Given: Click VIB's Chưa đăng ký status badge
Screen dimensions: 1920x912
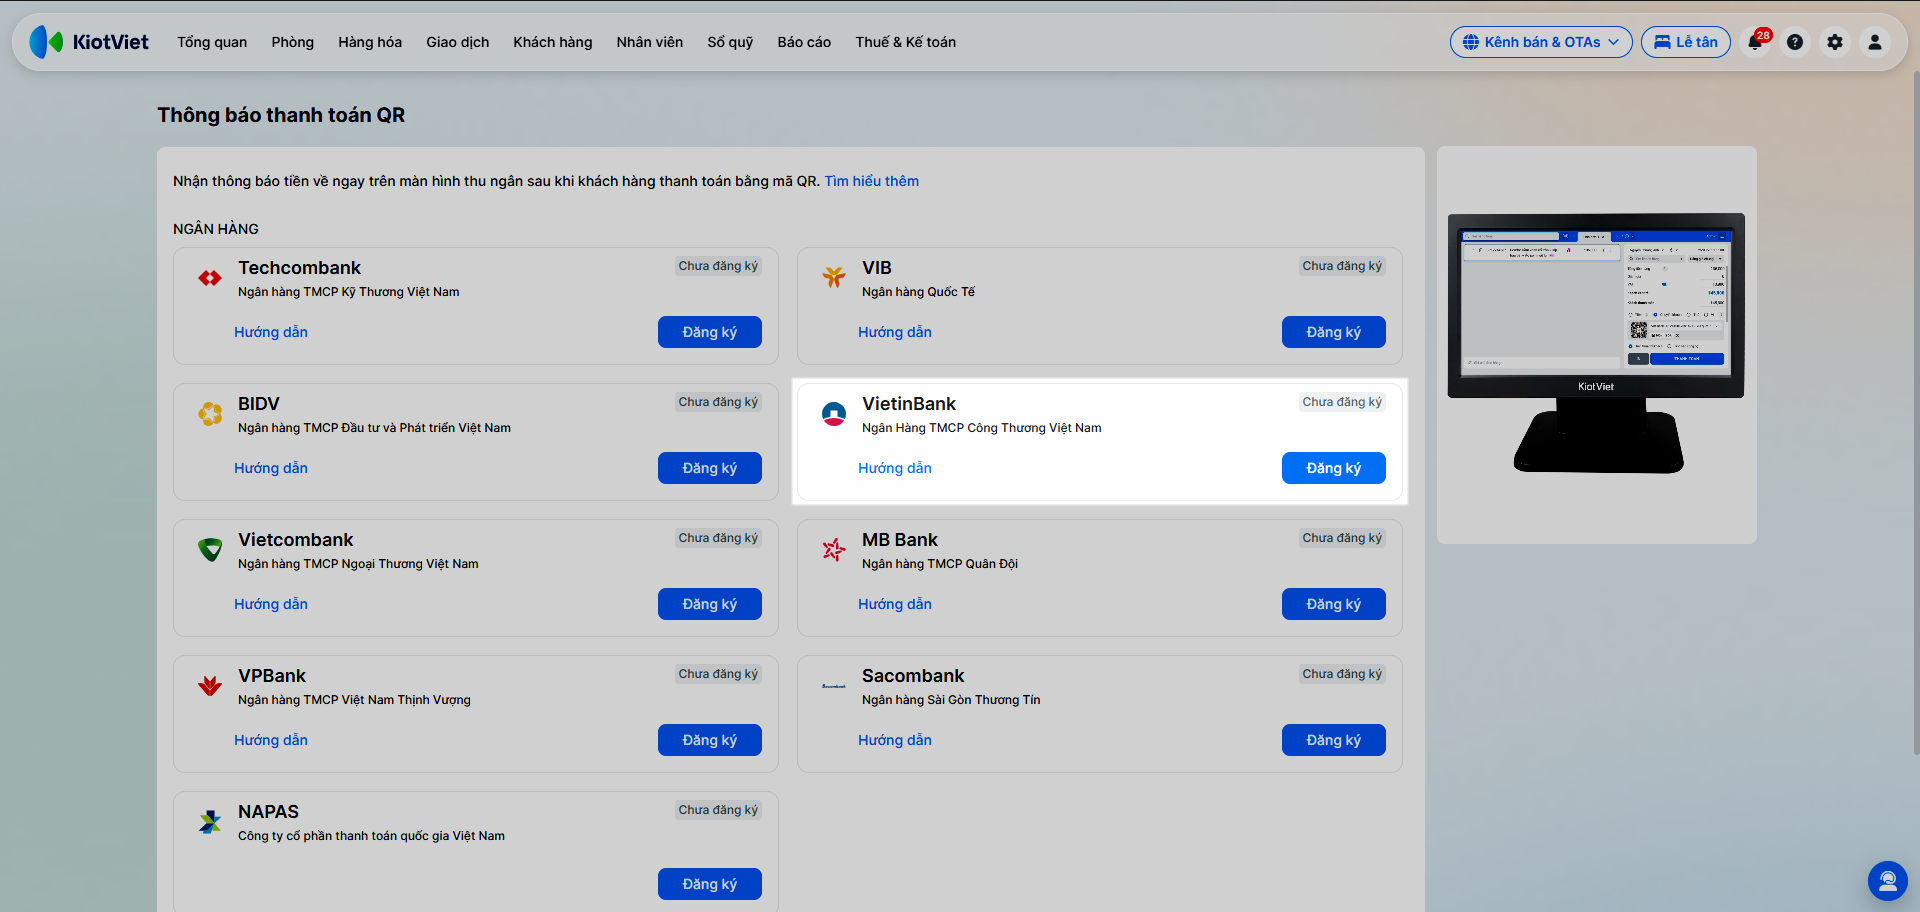Looking at the screenshot, I should 1342,266.
